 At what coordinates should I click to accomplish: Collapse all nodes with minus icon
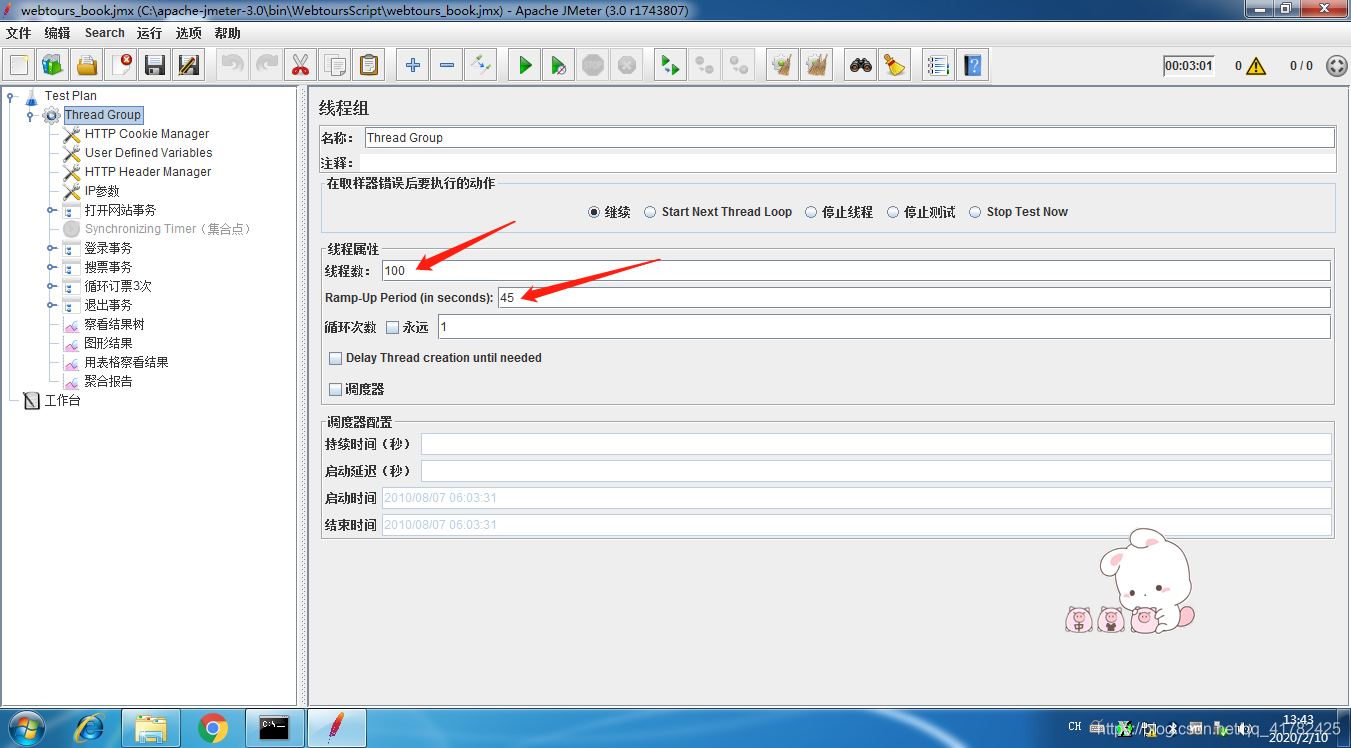coord(447,66)
